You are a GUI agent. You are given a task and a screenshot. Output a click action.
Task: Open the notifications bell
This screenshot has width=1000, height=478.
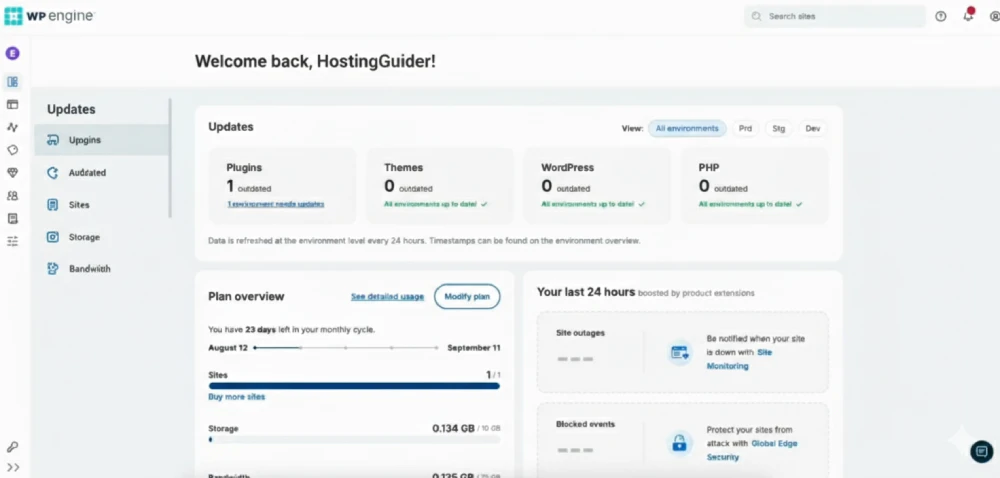click(x=969, y=15)
